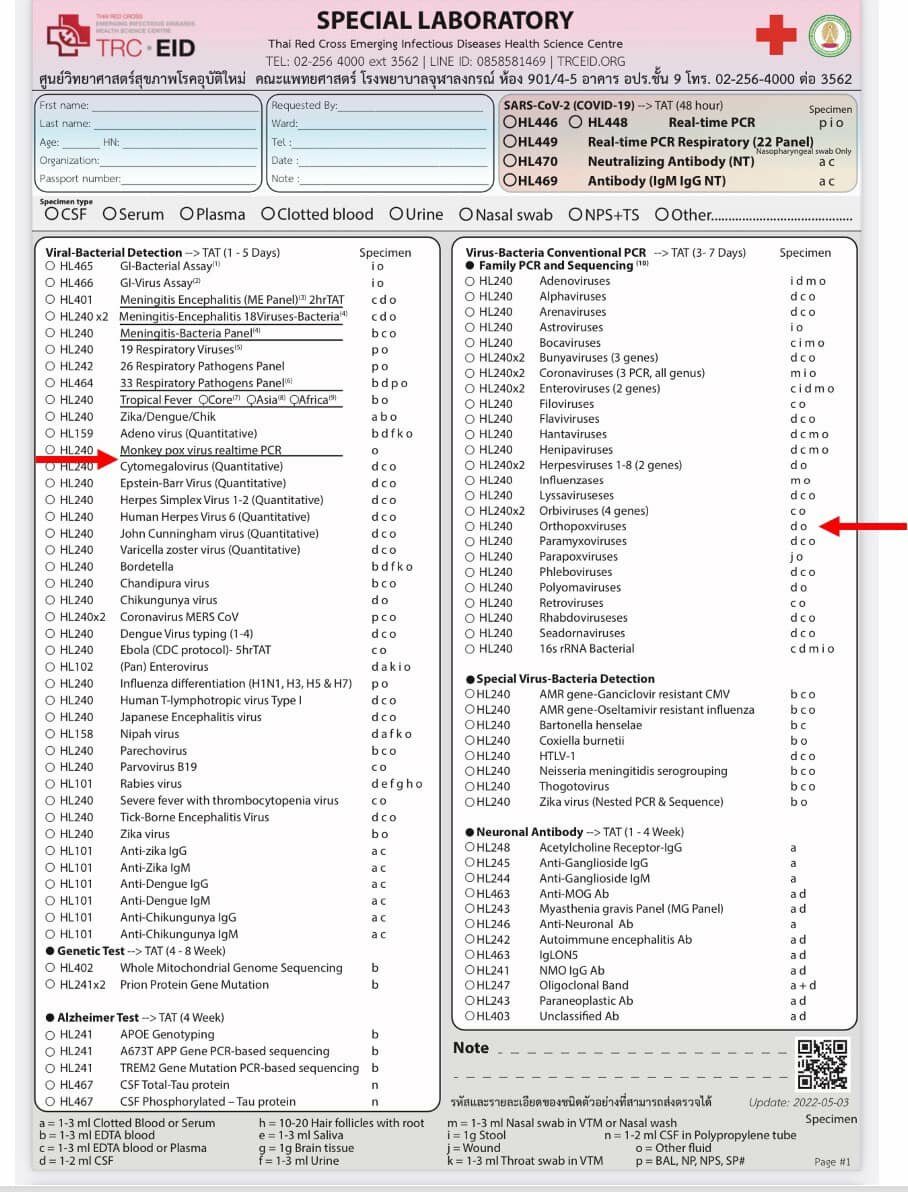The image size is (908, 1192).
Task: Click the Organization field line
Action: point(179,160)
